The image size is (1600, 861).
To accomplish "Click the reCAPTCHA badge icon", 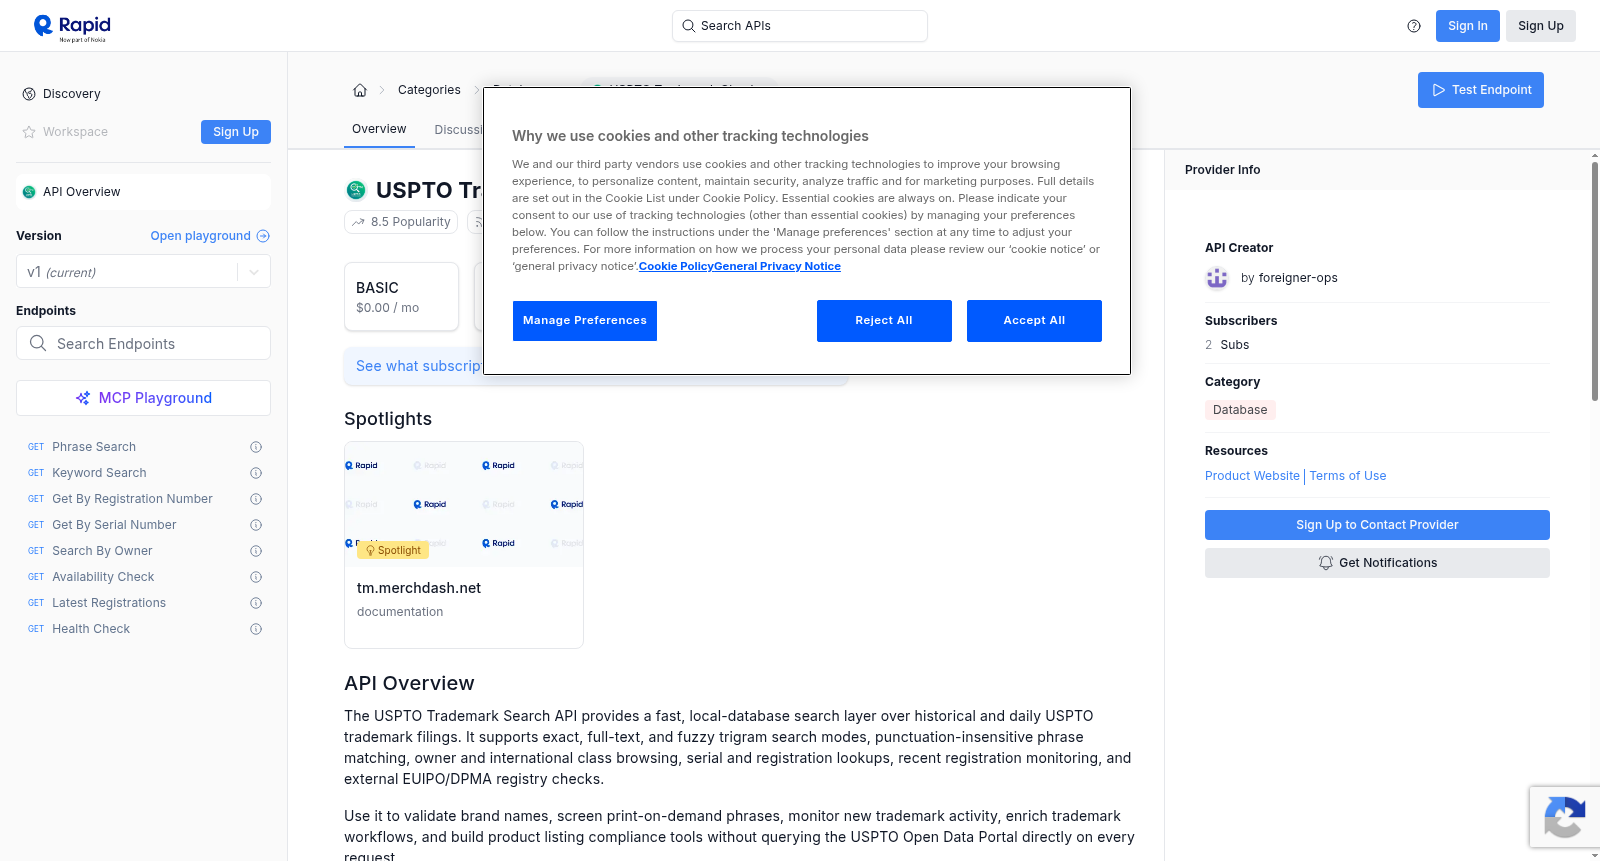I will [1565, 817].
